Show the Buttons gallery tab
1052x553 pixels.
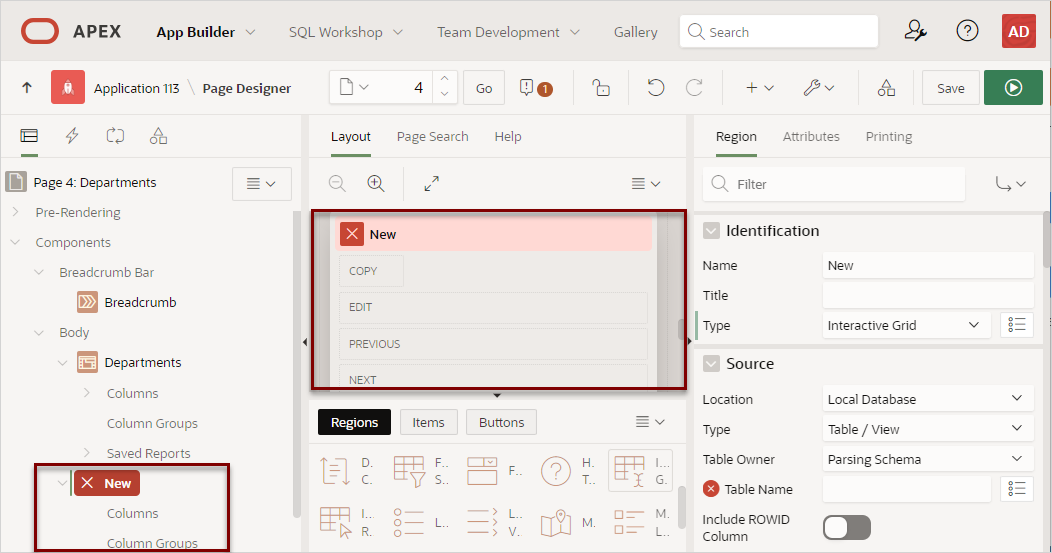[501, 422]
